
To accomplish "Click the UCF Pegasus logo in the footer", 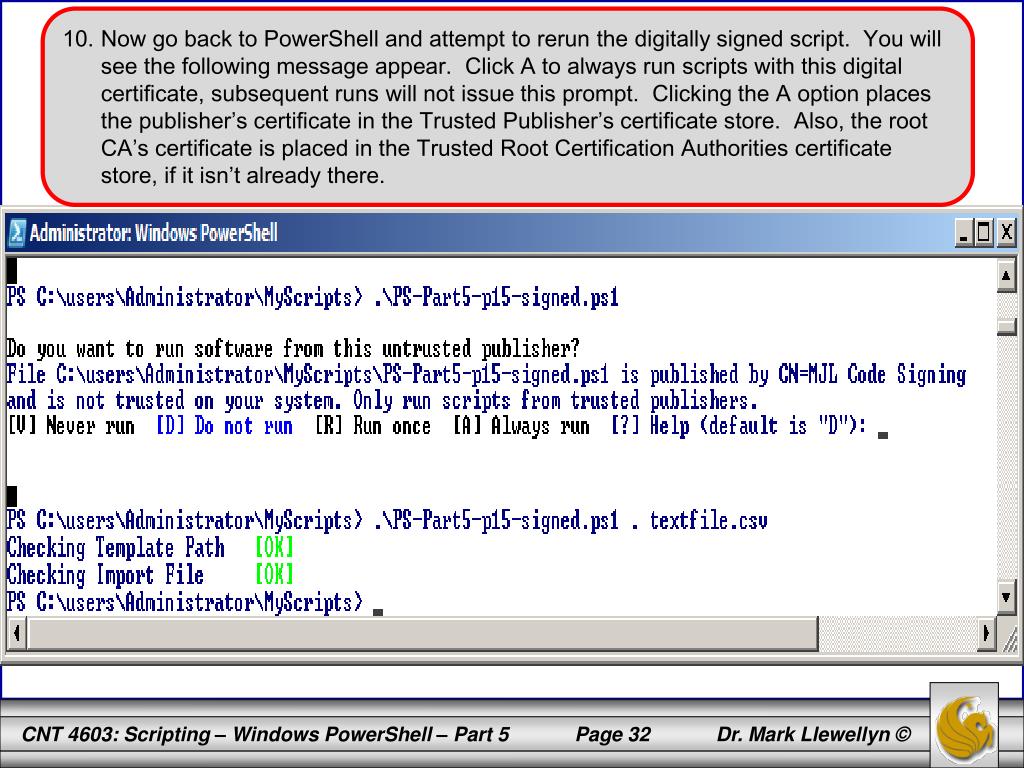I will (x=965, y=726).
